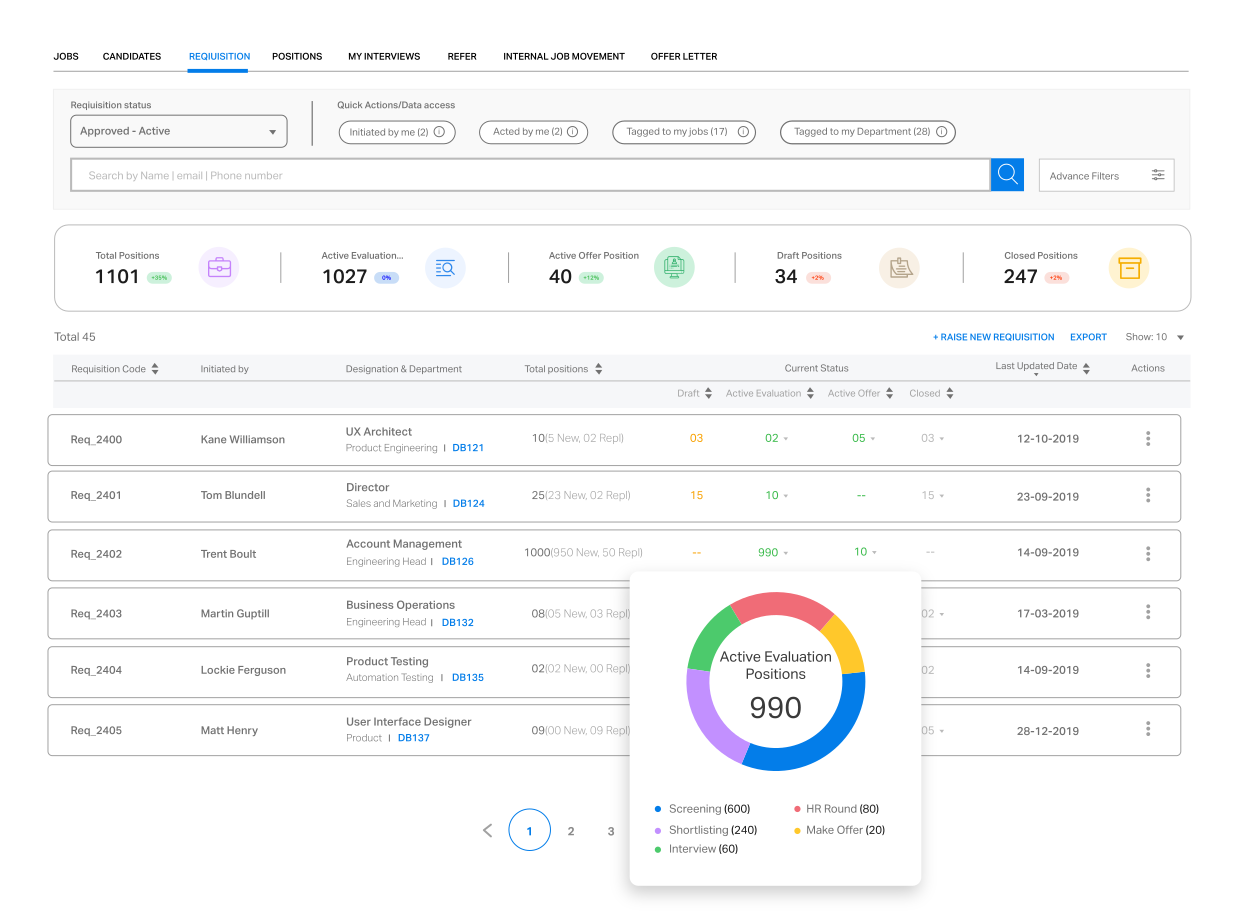Open the DB126 dashboard link for Trent Boult
1249x916 pixels.
click(x=458, y=561)
